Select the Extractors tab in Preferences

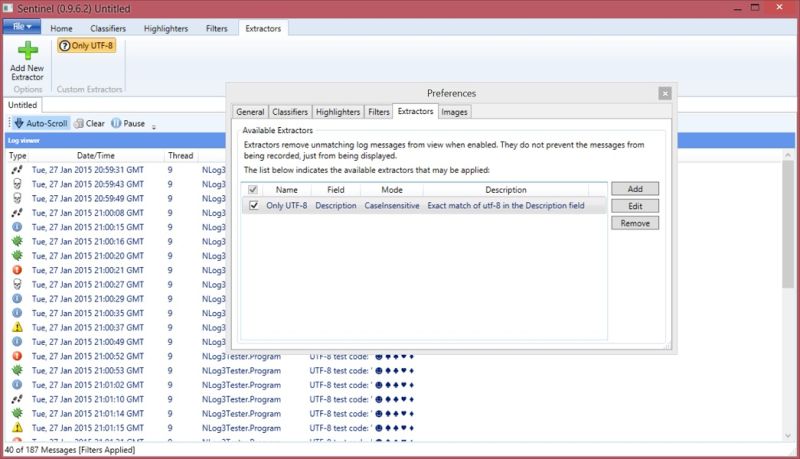415,111
